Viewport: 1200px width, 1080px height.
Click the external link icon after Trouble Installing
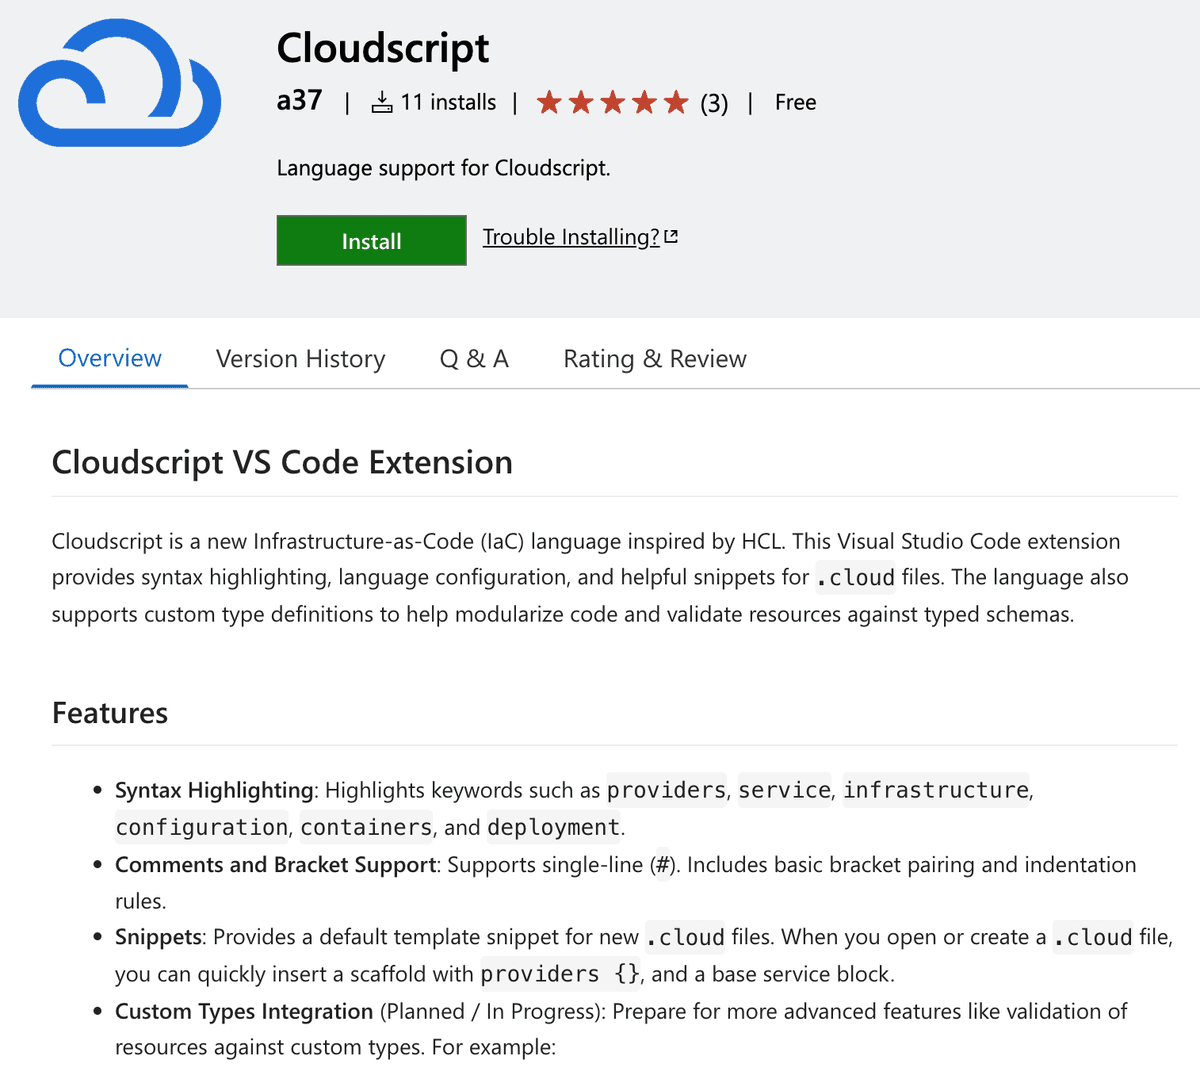tap(671, 237)
